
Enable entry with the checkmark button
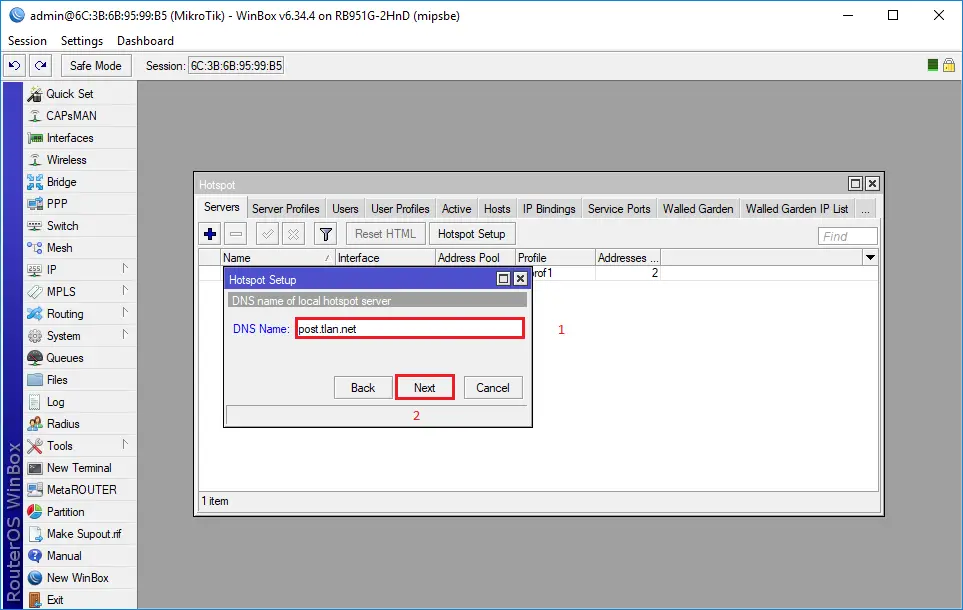[268, 234]
